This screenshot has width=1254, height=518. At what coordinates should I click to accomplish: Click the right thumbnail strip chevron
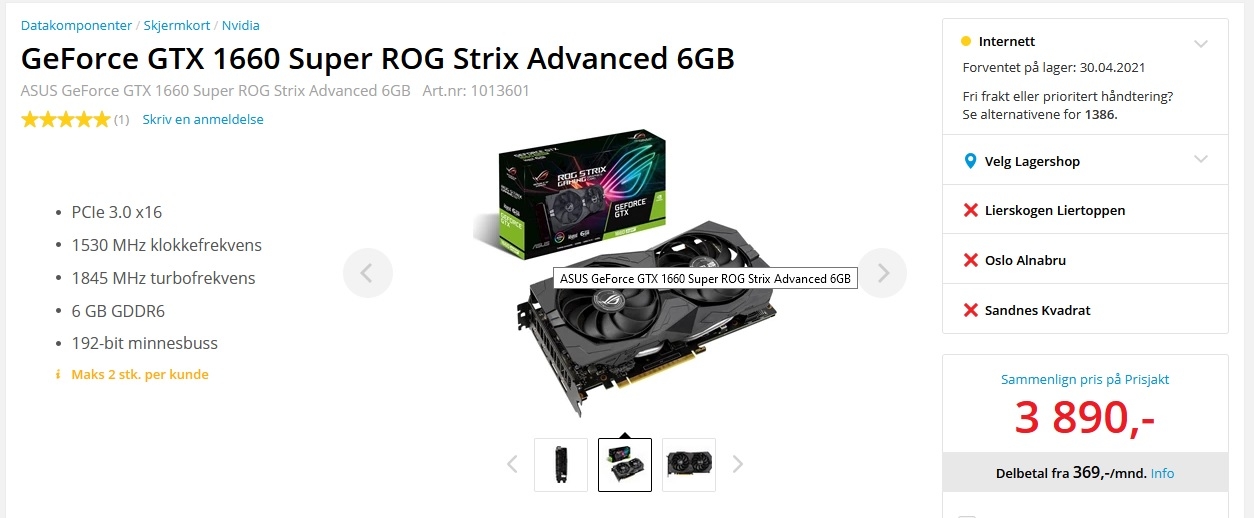[738, 464]
